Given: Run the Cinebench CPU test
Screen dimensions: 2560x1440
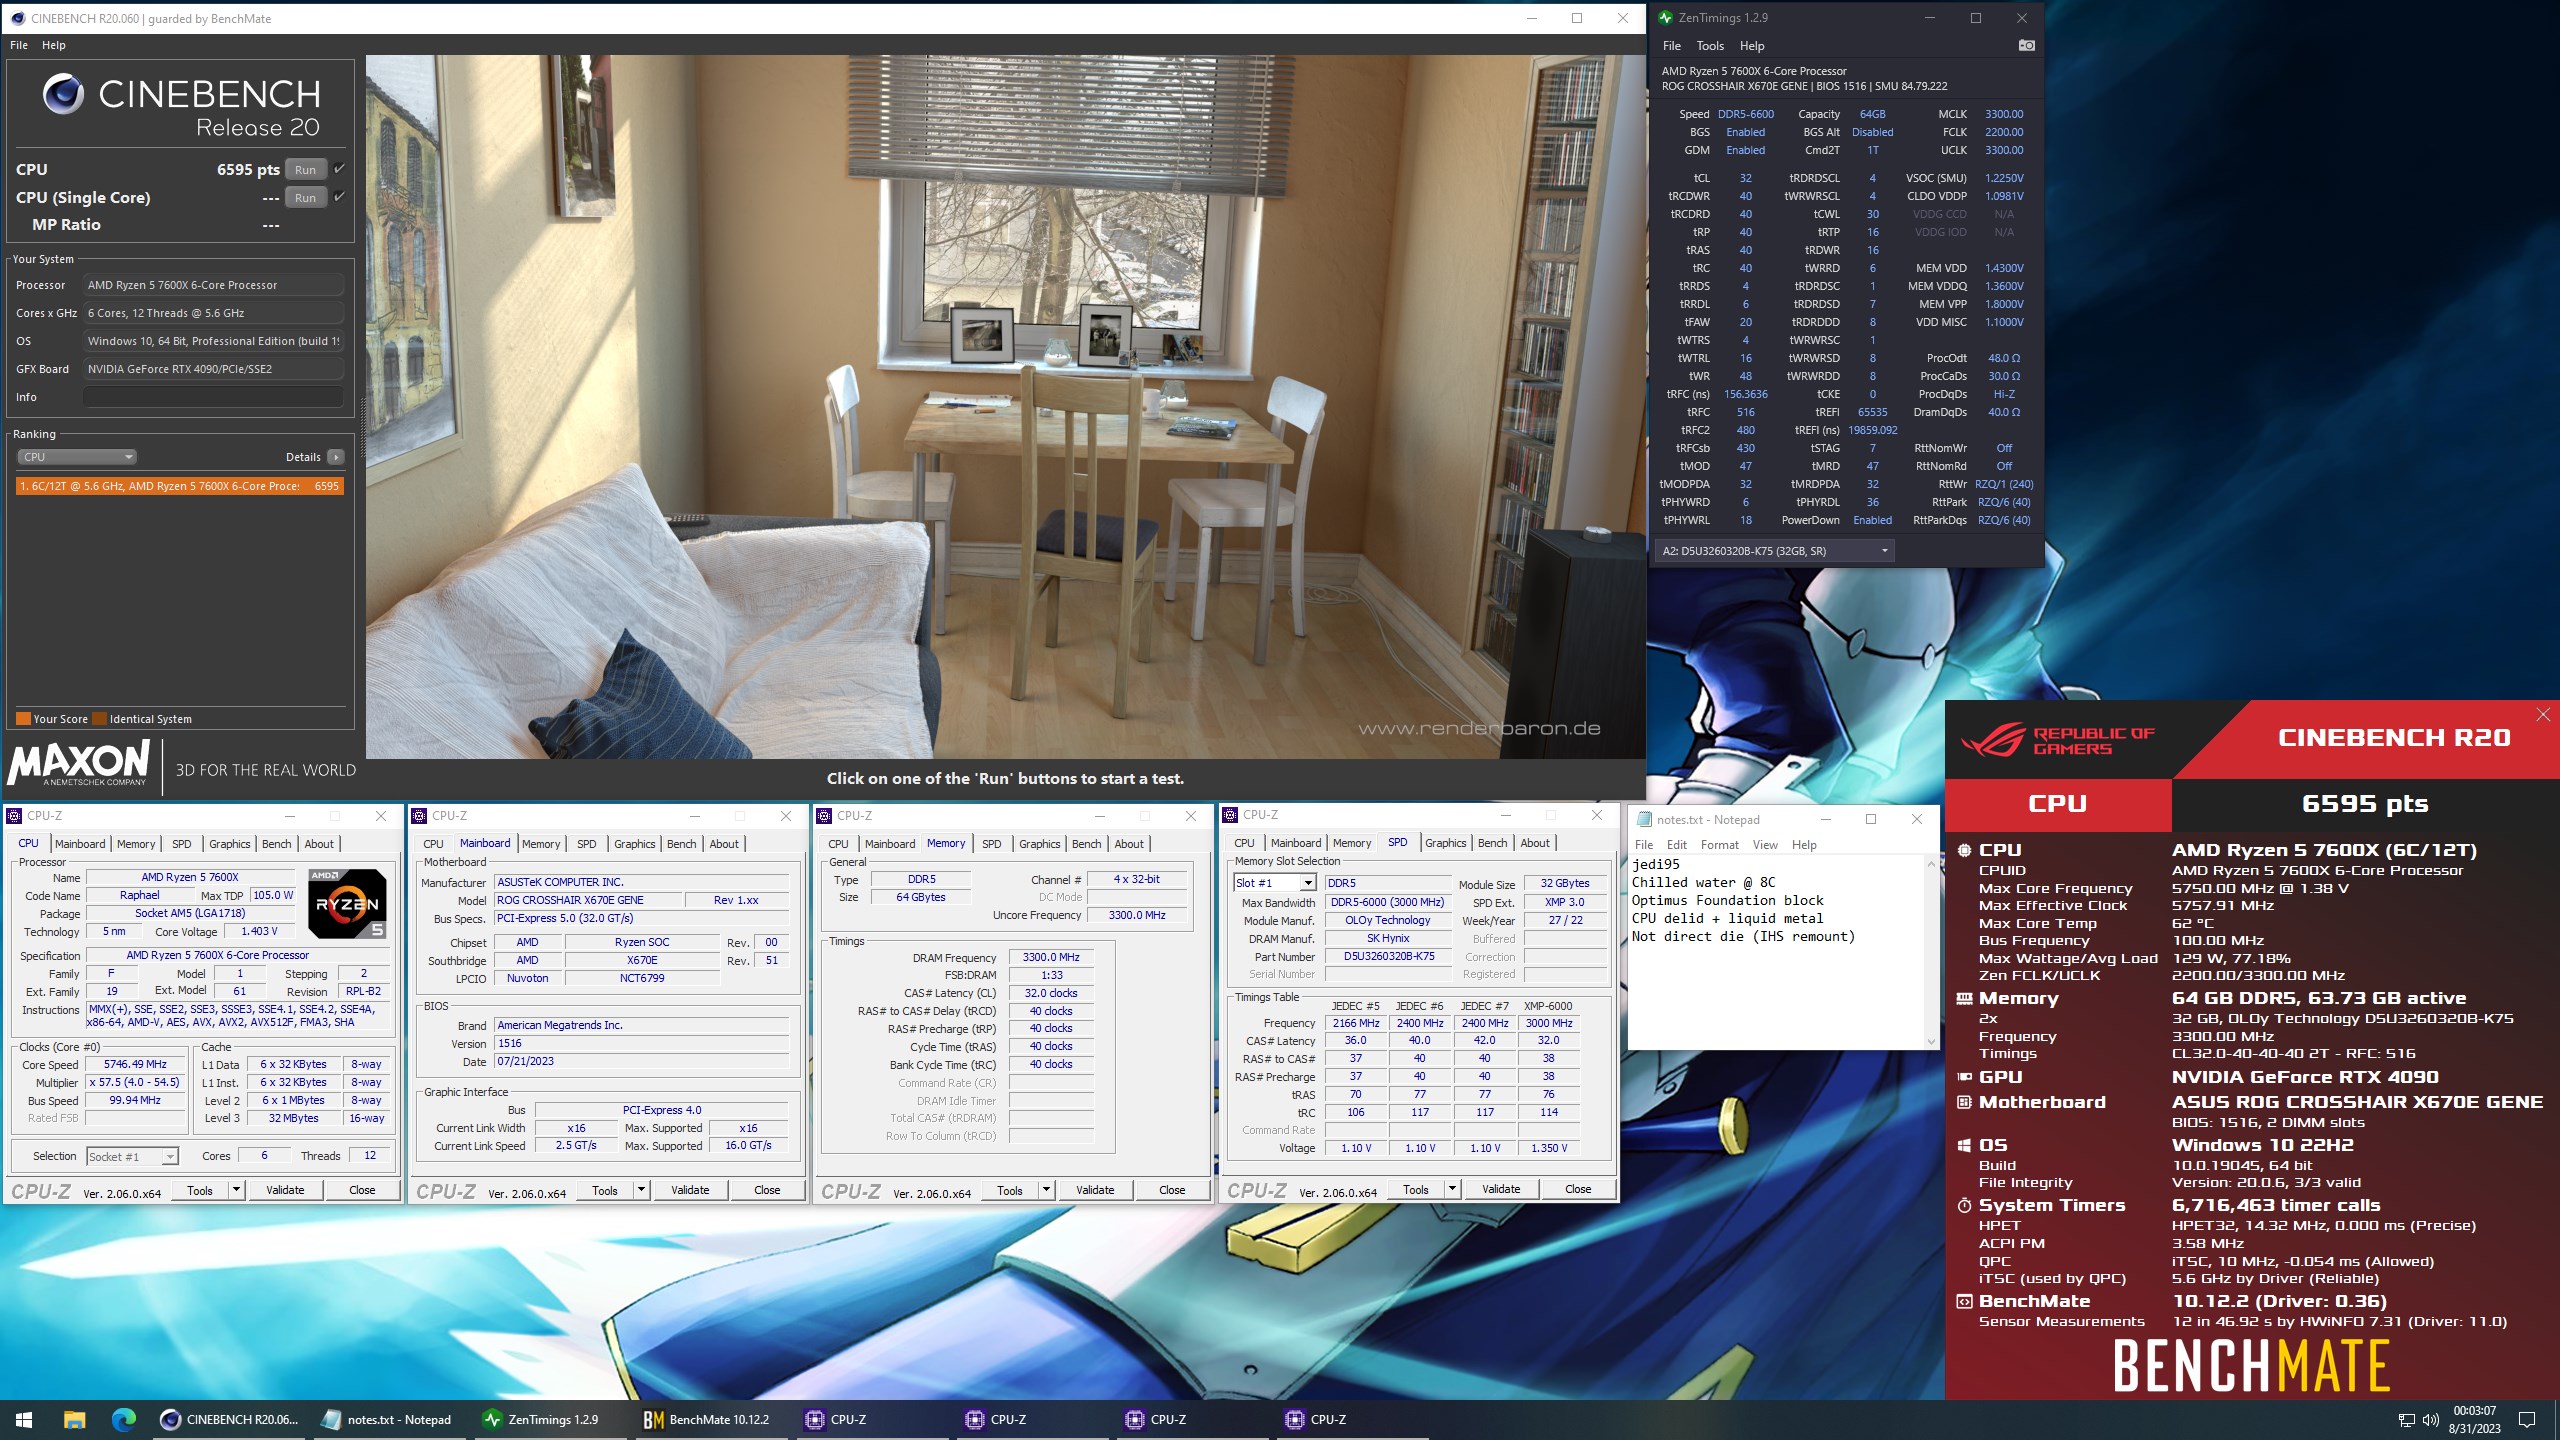Looking at the screenshot, I should tap(306, 169).
